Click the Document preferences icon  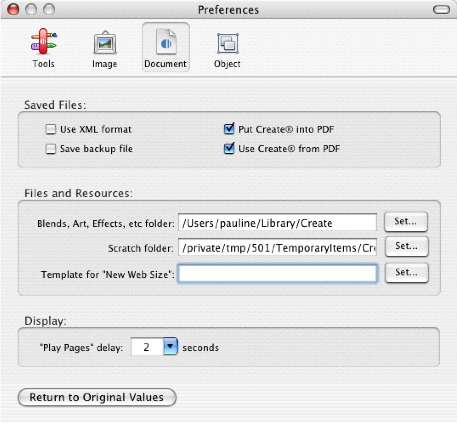tap(166, 42)
